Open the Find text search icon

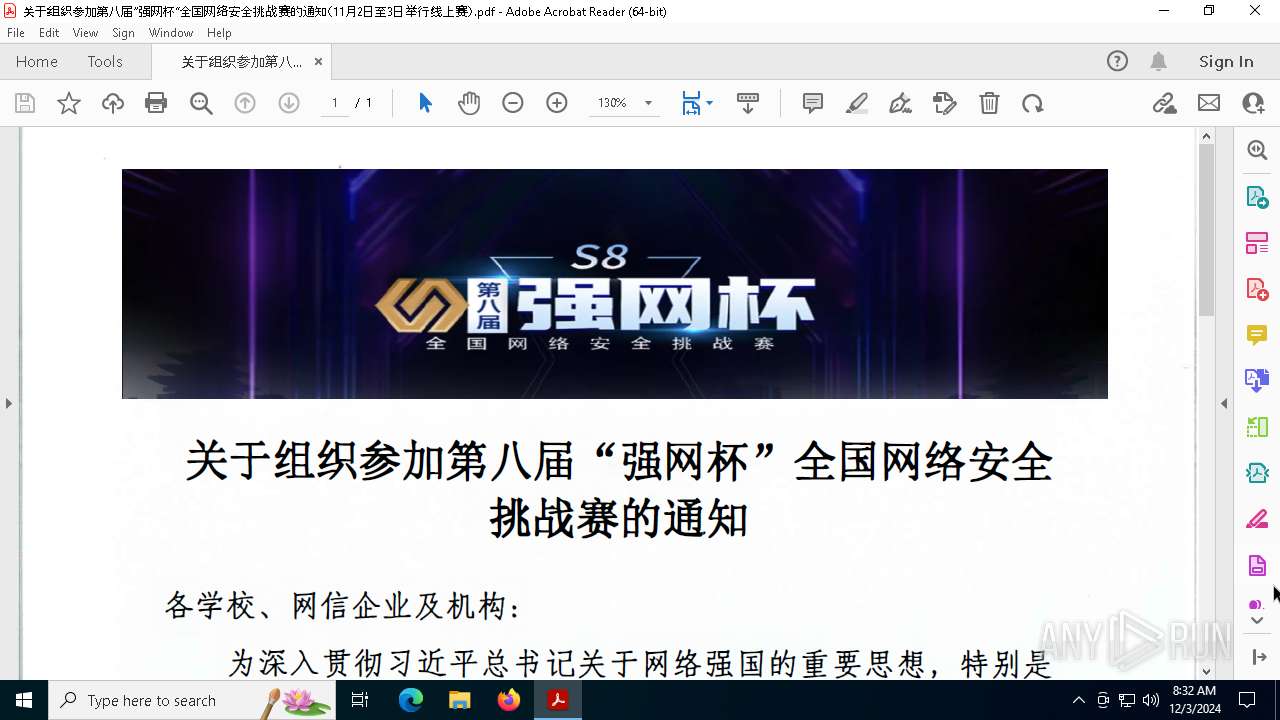(201, 103)
